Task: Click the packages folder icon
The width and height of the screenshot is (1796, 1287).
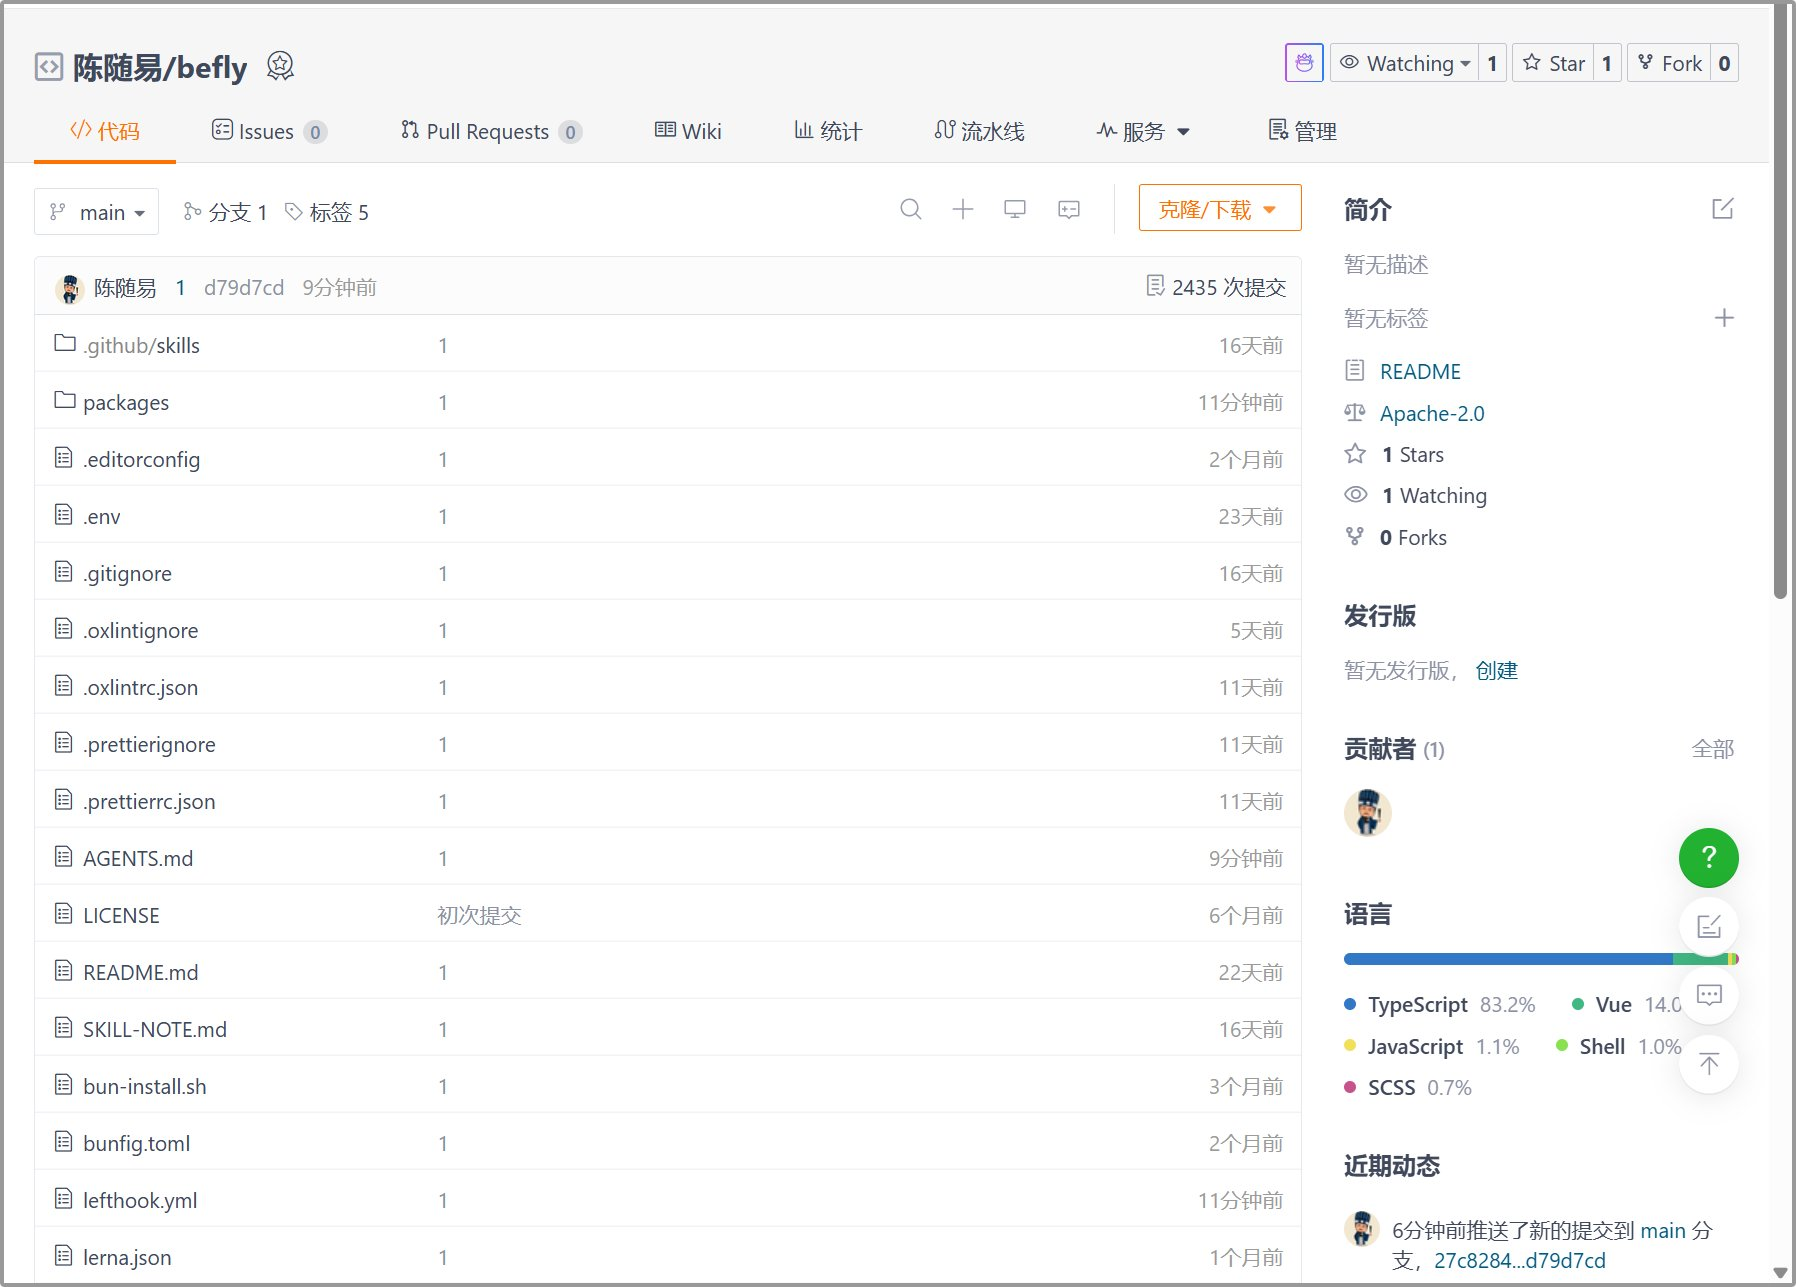Action: point(65,400)
